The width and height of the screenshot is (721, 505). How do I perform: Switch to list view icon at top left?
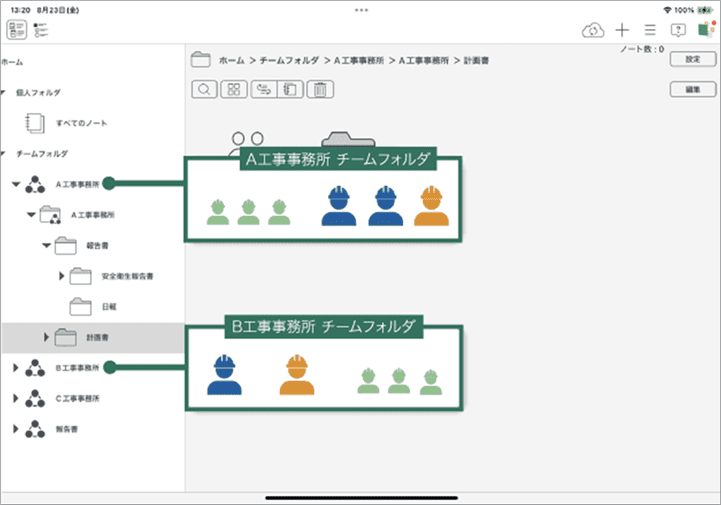[41, 30]
